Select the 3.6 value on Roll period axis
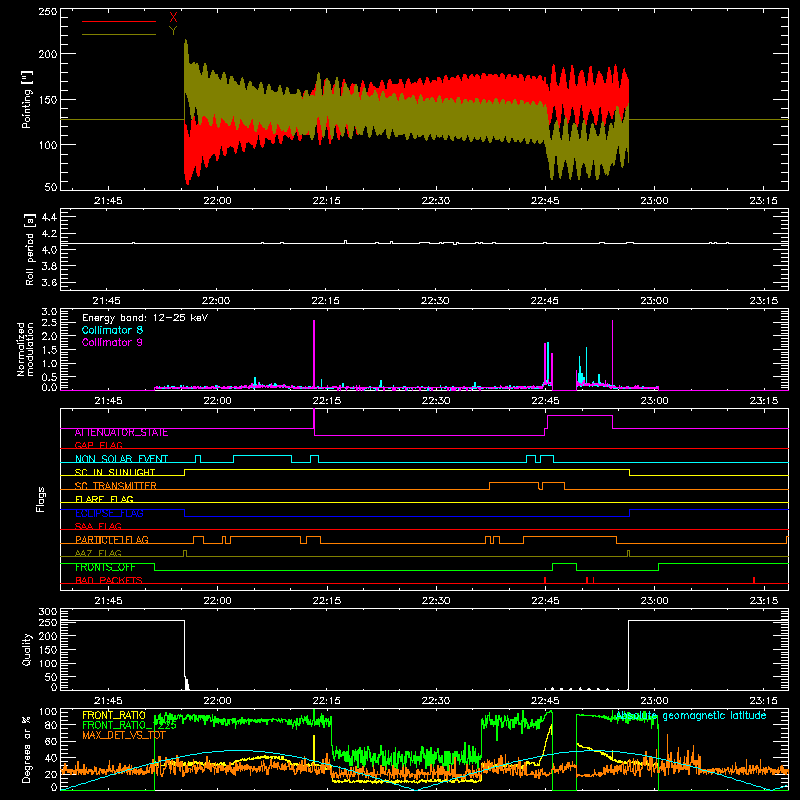The height and width of the screenshot is (800, 800). pos(49,282)
